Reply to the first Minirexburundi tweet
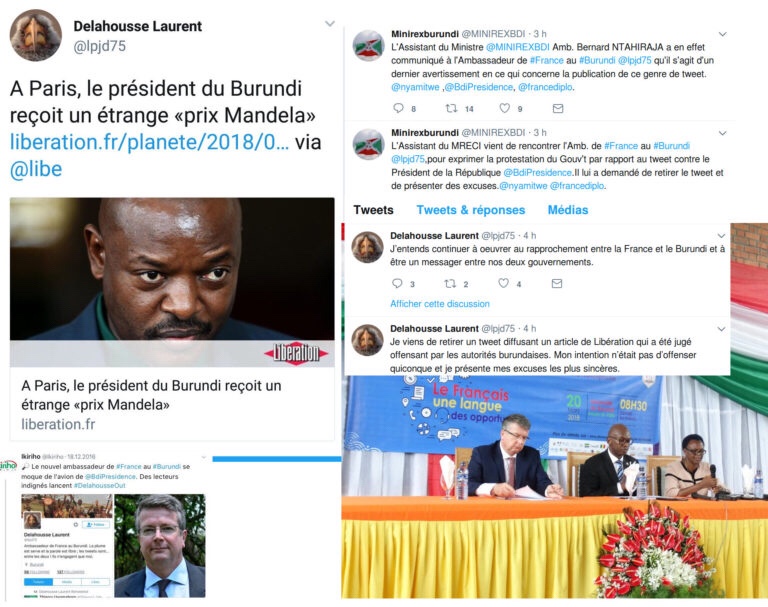The image size is (768, 607). (398, 108)
